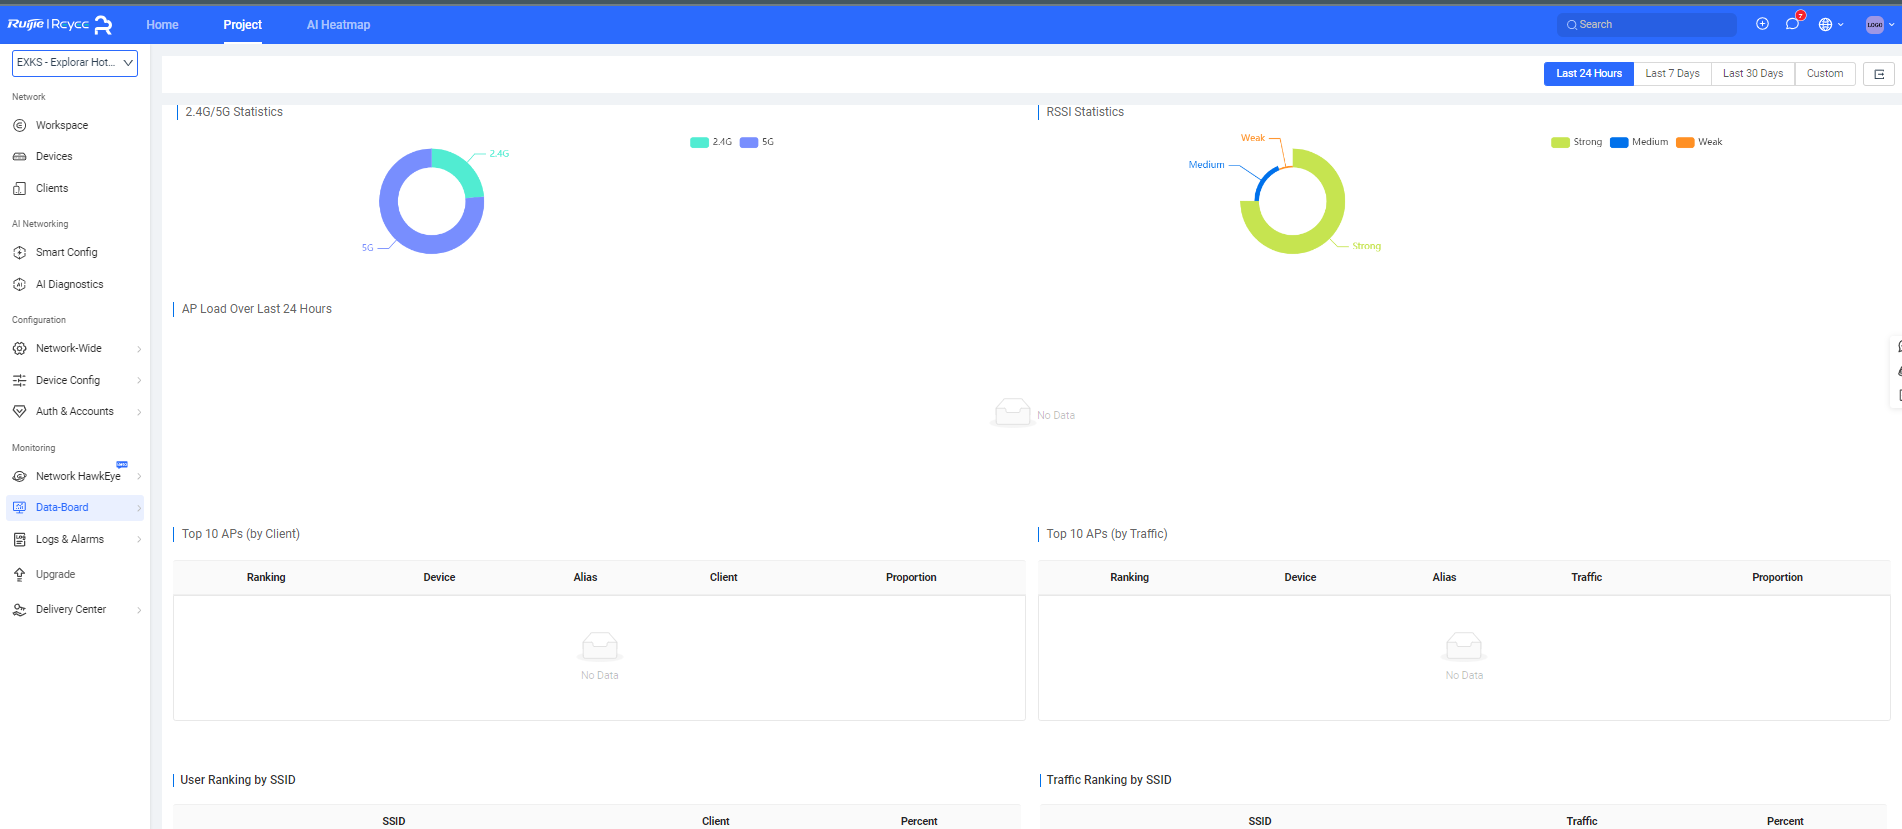The height and width of the screenshot is (829, 1902).
Task: Switch to the AI Heatmap tab
Action: (x=338, y=25)
